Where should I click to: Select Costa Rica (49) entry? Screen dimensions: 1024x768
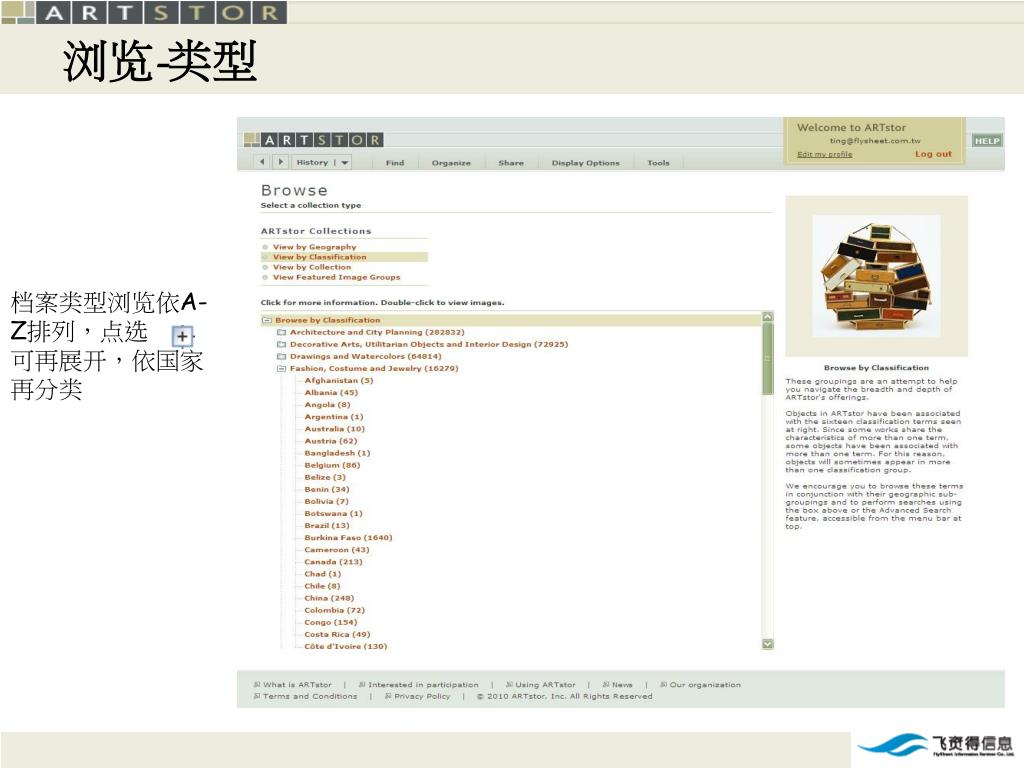coord(337,634)
